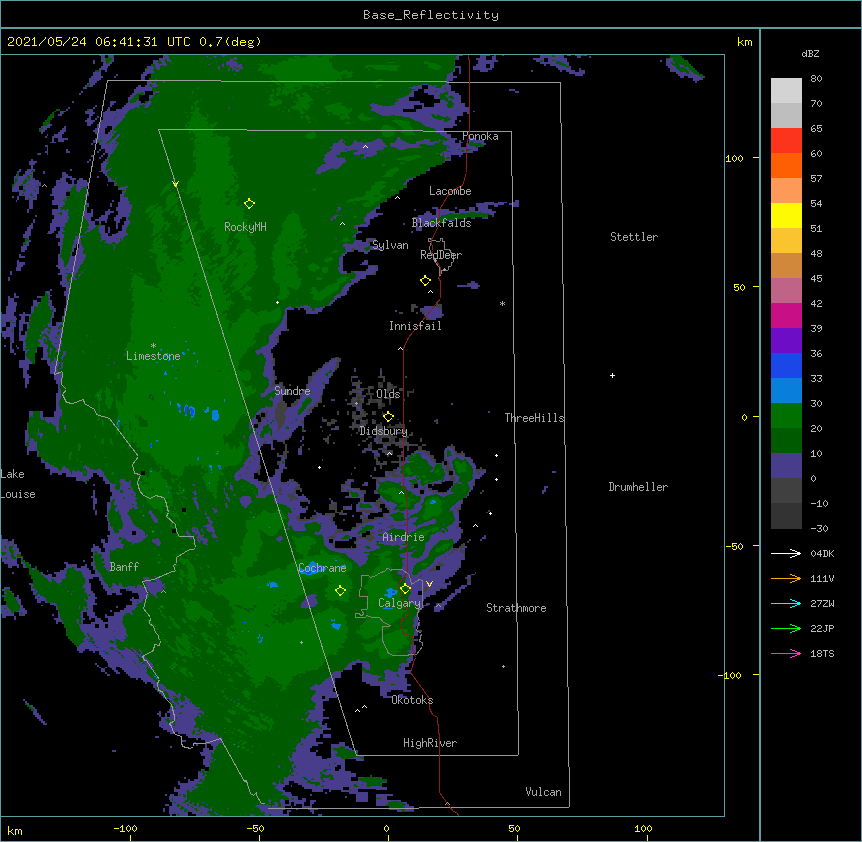Click the Sundre city label

point(292,391)
